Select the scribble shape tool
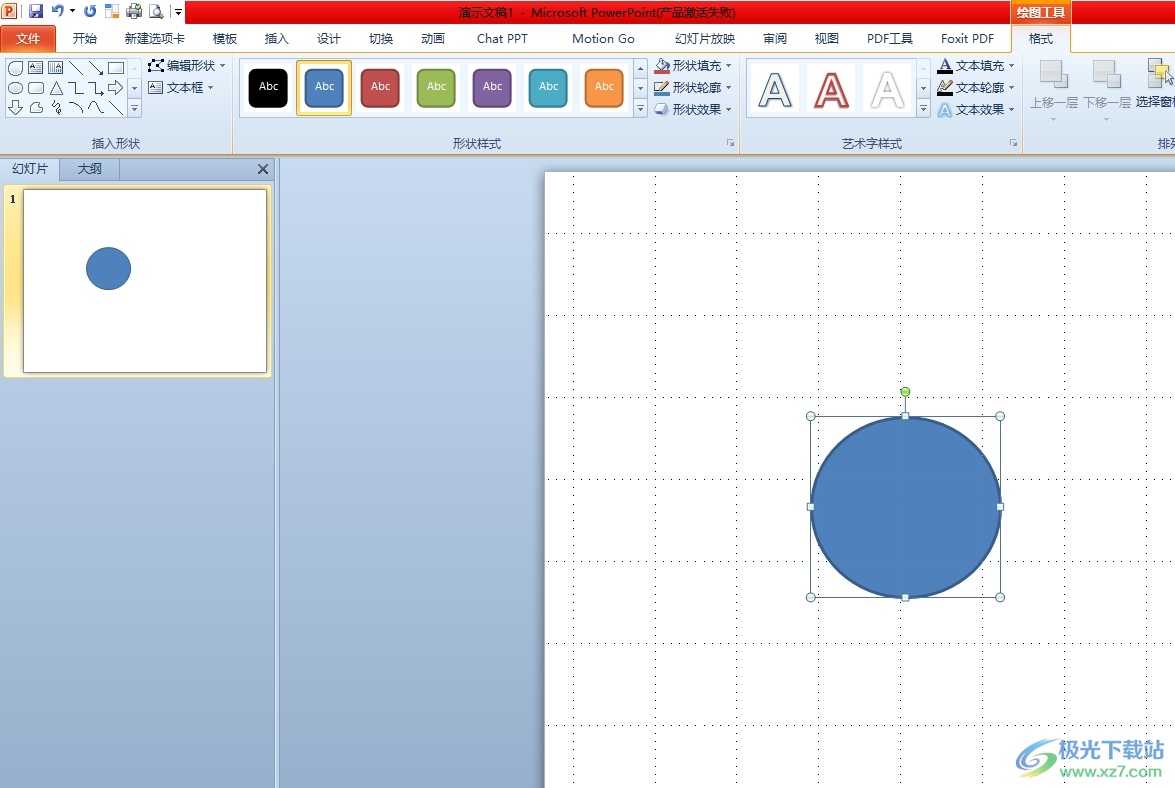The height and width of the screenshot is (788, 1175). click(x=55, y=108)
